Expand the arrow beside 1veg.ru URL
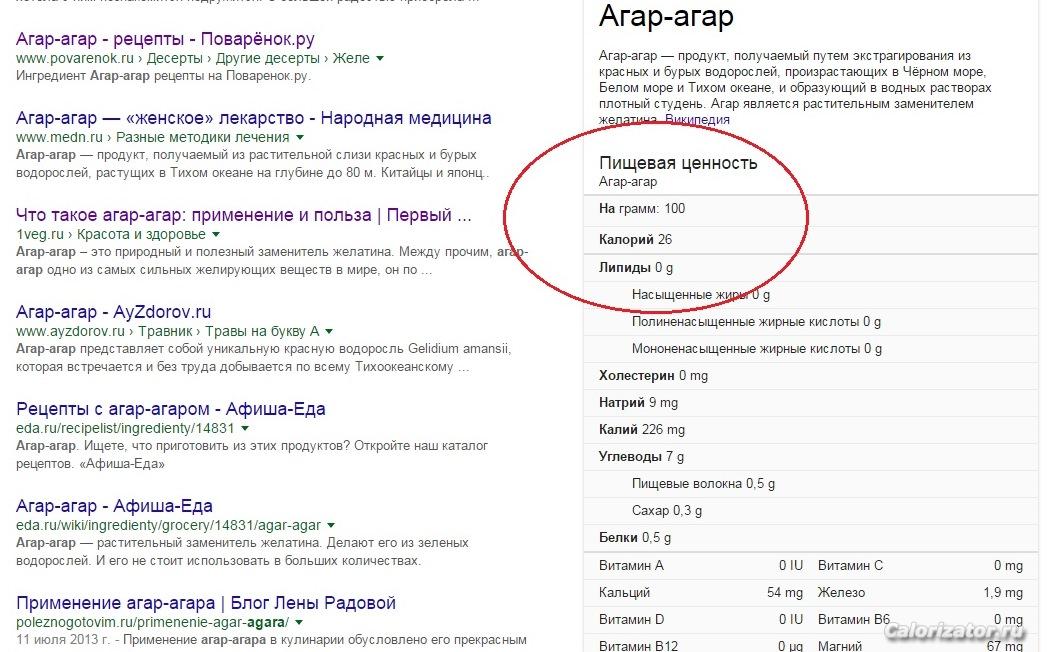Screen dimensions: 1047x652 click(215, 234)
